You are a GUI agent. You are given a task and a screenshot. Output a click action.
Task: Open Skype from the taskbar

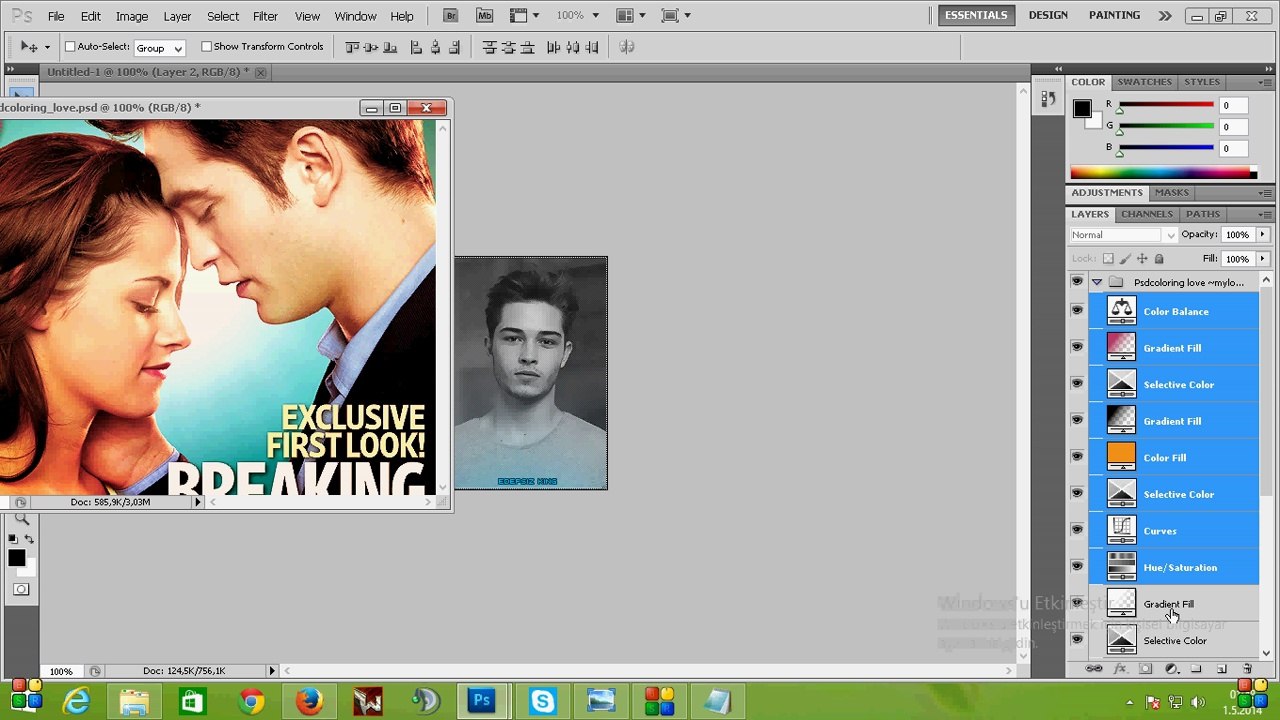[543, 701]
